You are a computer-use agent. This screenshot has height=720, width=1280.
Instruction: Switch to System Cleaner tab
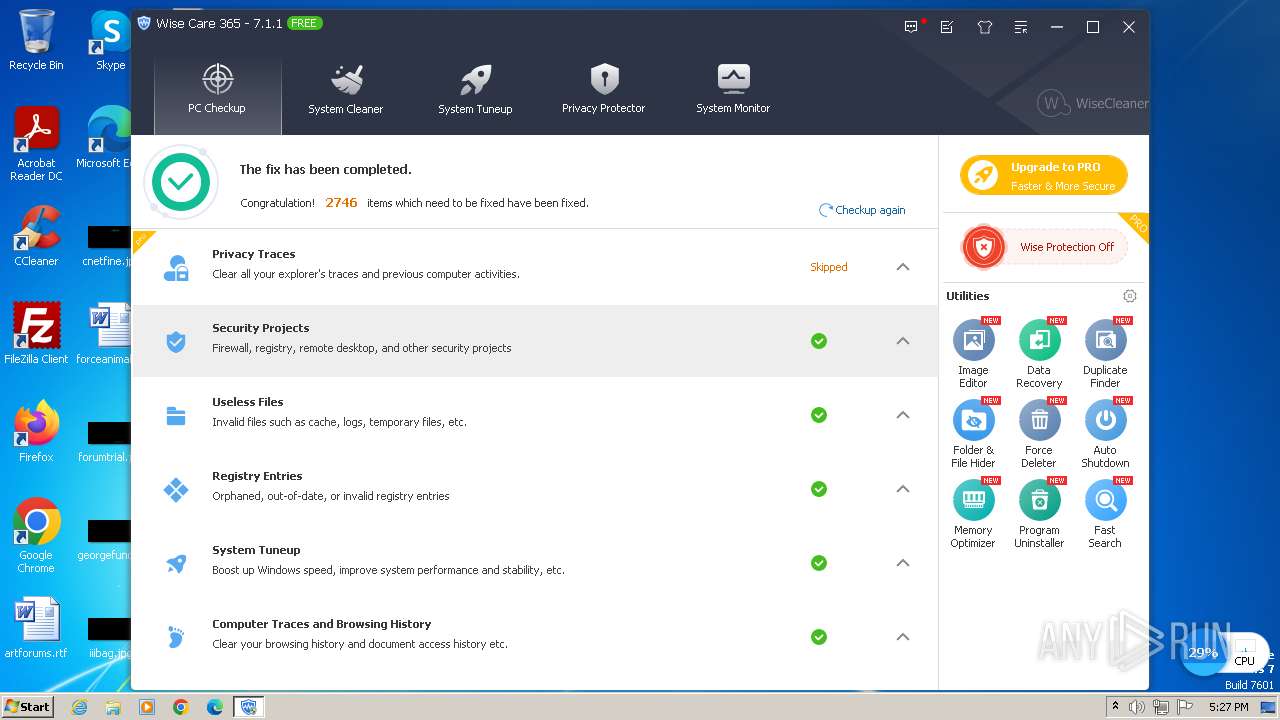[x=346, y=92]
